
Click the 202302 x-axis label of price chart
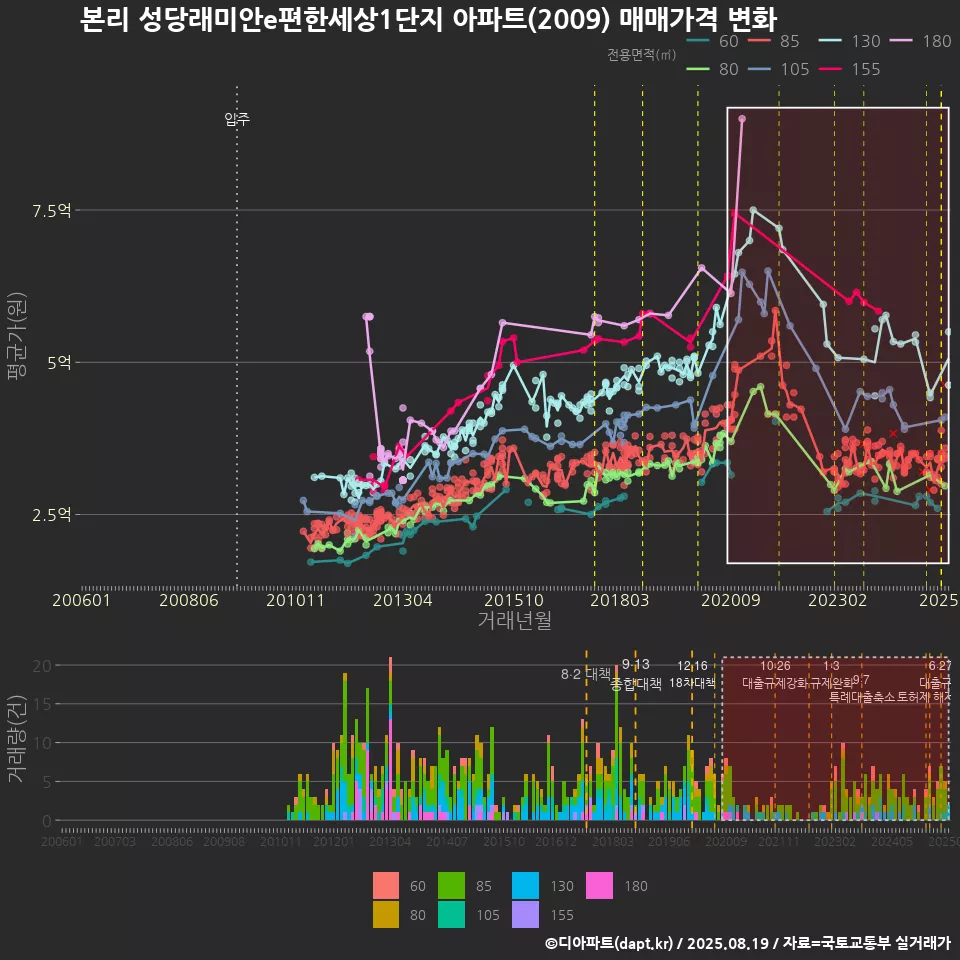pos(838,600)
